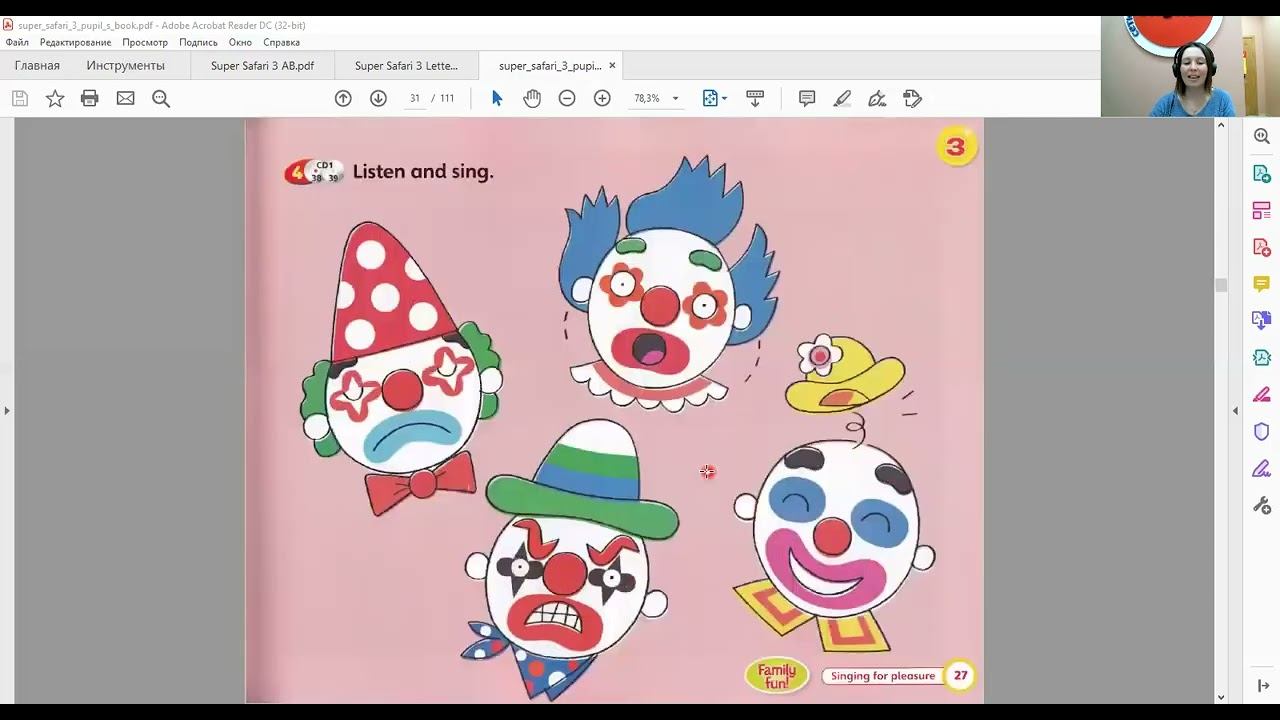Add file to starred favorites
The height and width of the screenshot is (720, 1280).
(x=55, y=98)
